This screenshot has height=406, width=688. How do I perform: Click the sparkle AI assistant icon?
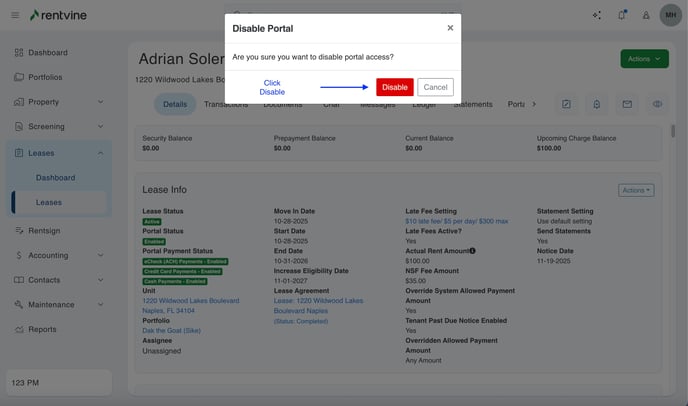coord(597,15)
